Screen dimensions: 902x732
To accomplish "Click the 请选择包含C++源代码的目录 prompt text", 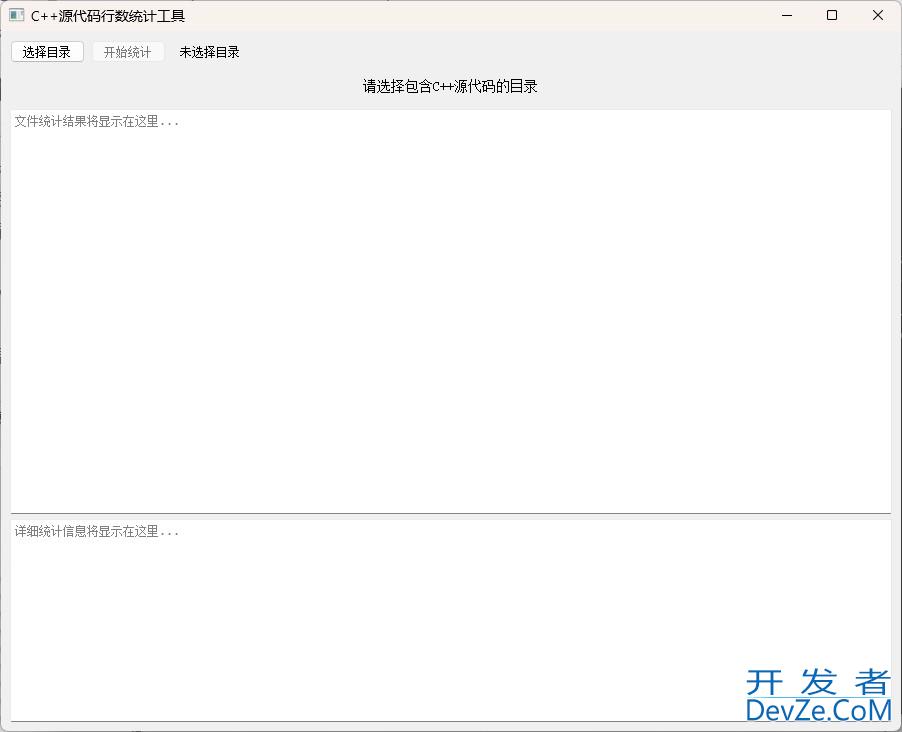I will click(450, 87).
